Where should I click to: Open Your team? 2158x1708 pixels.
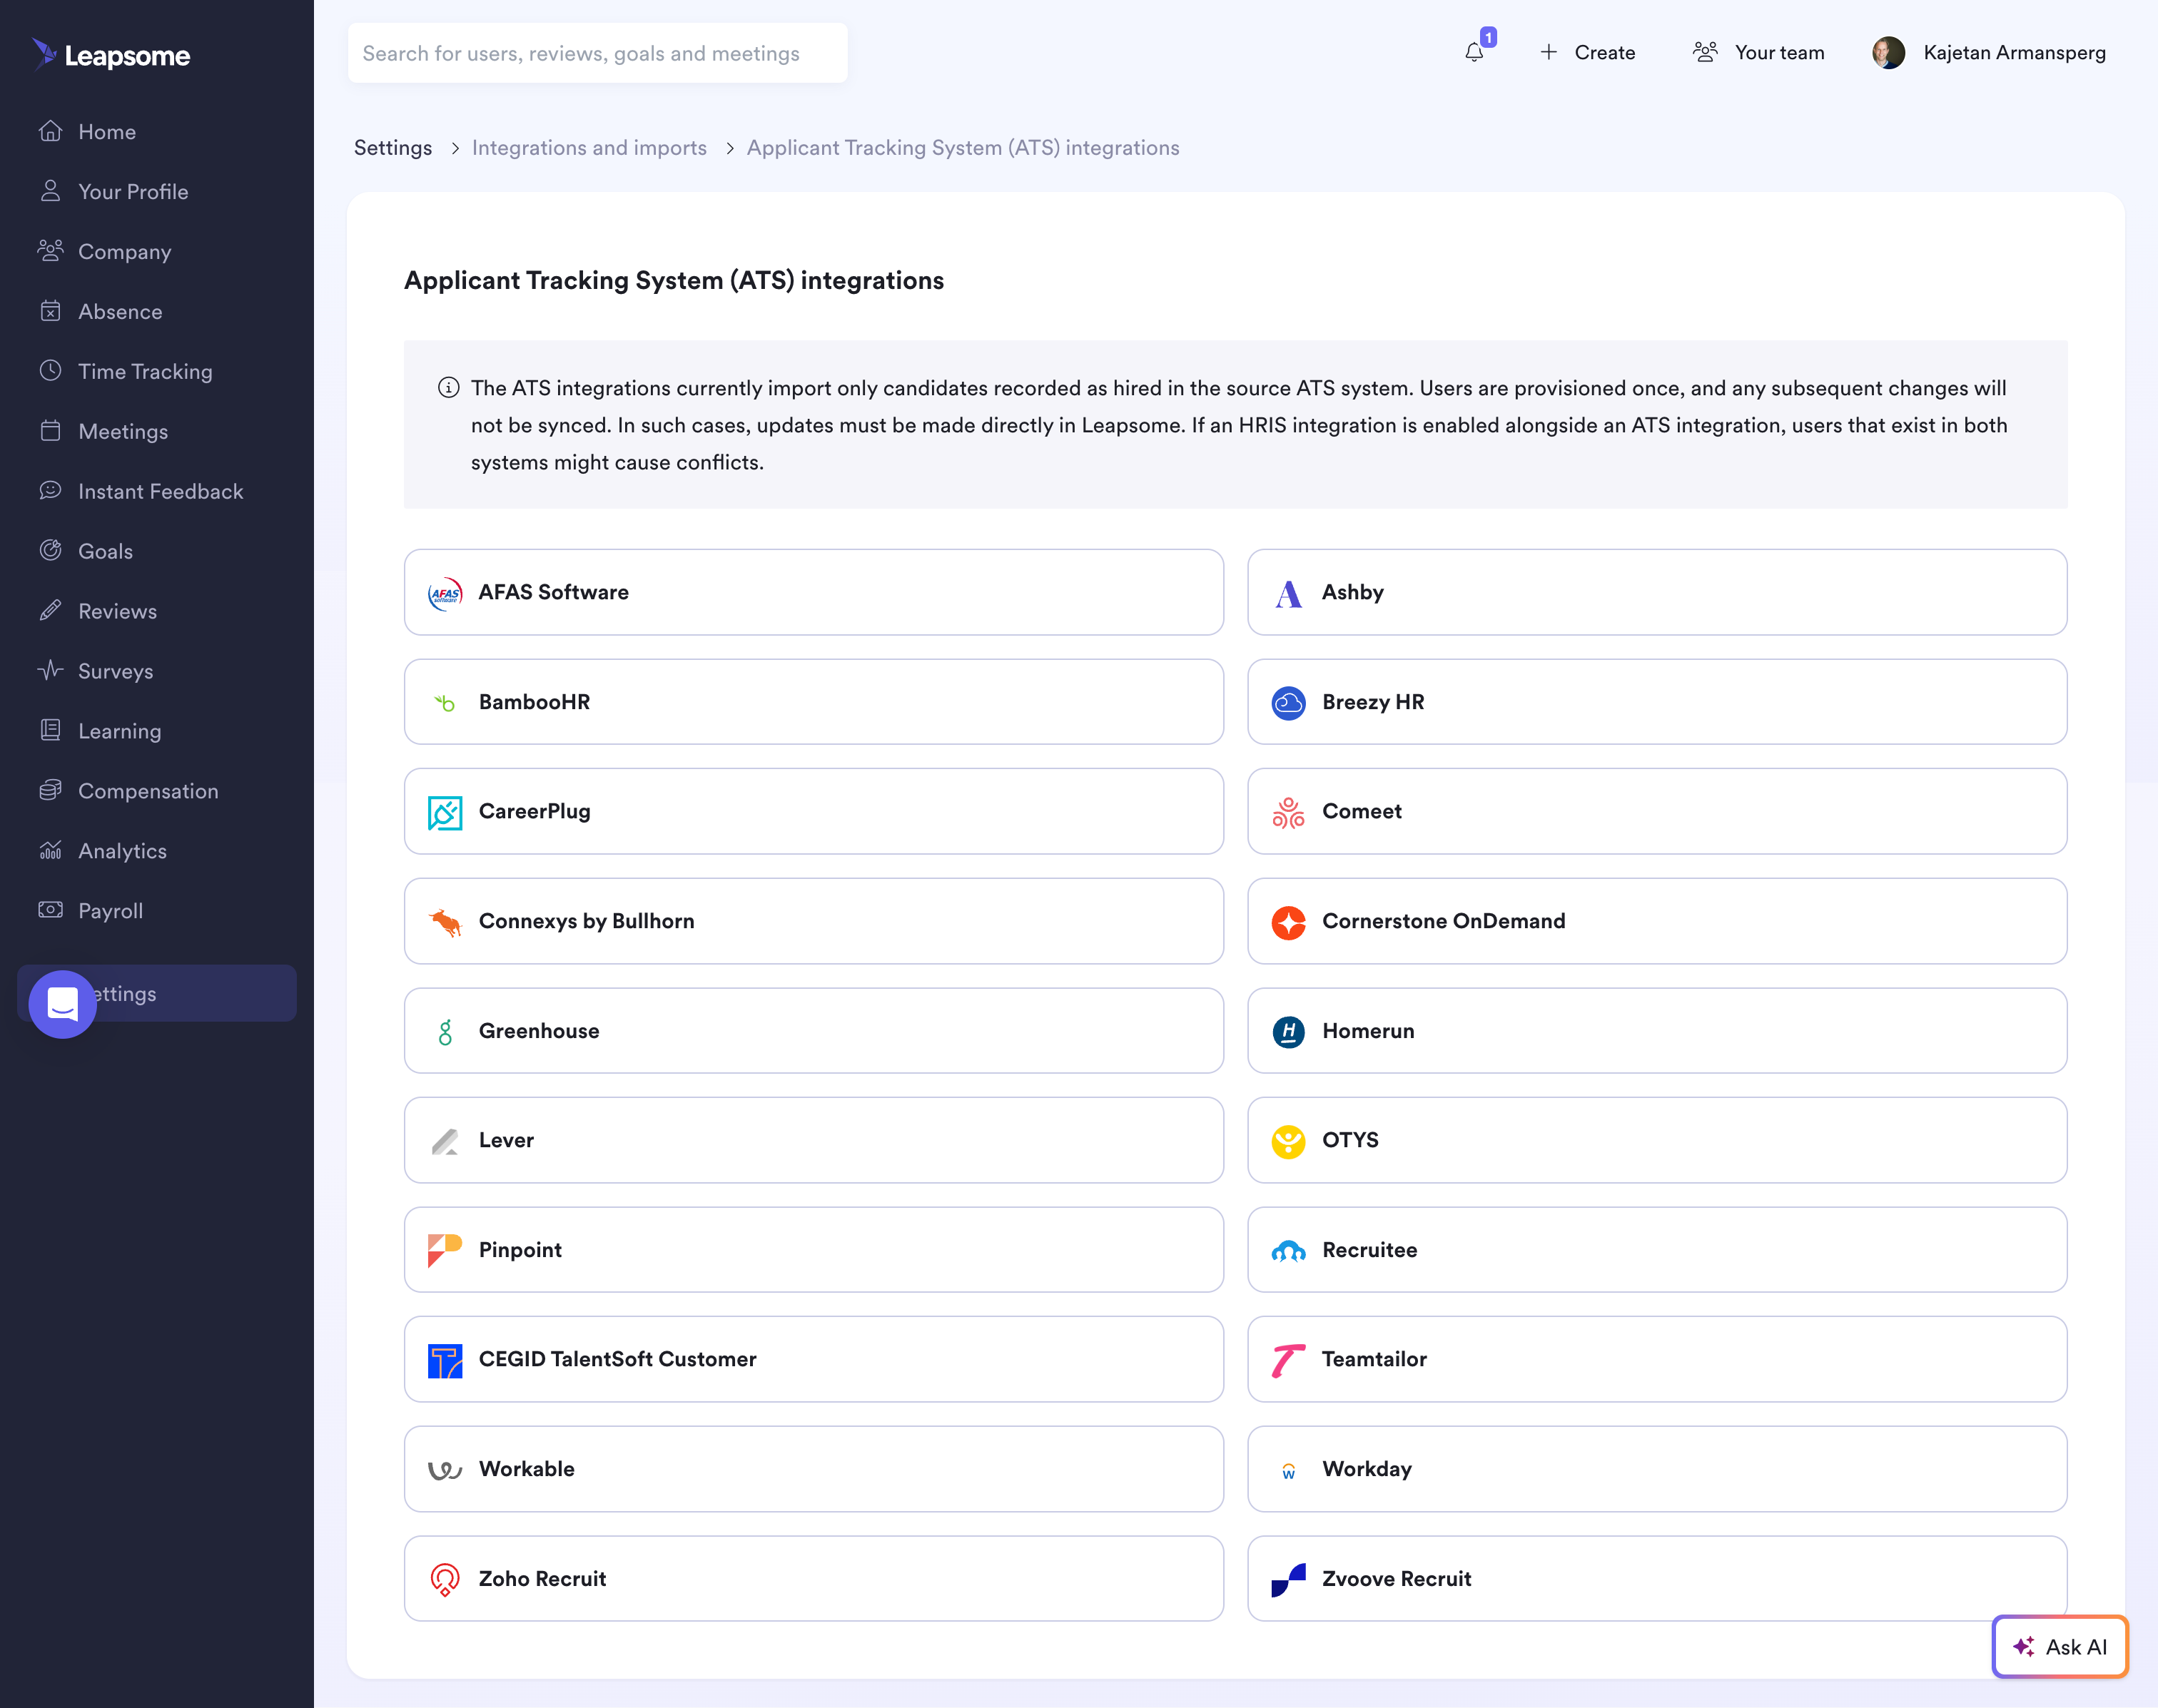1759,52
